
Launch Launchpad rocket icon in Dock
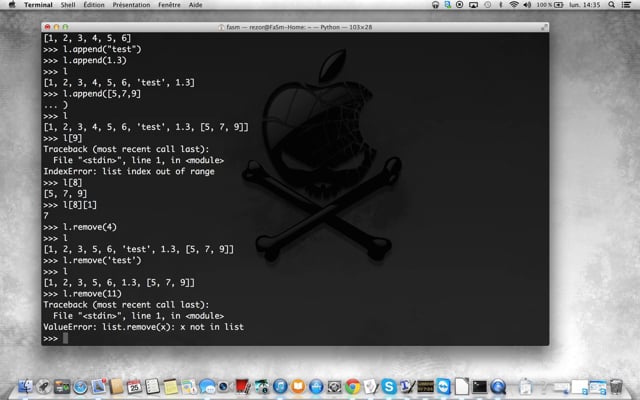44,386
